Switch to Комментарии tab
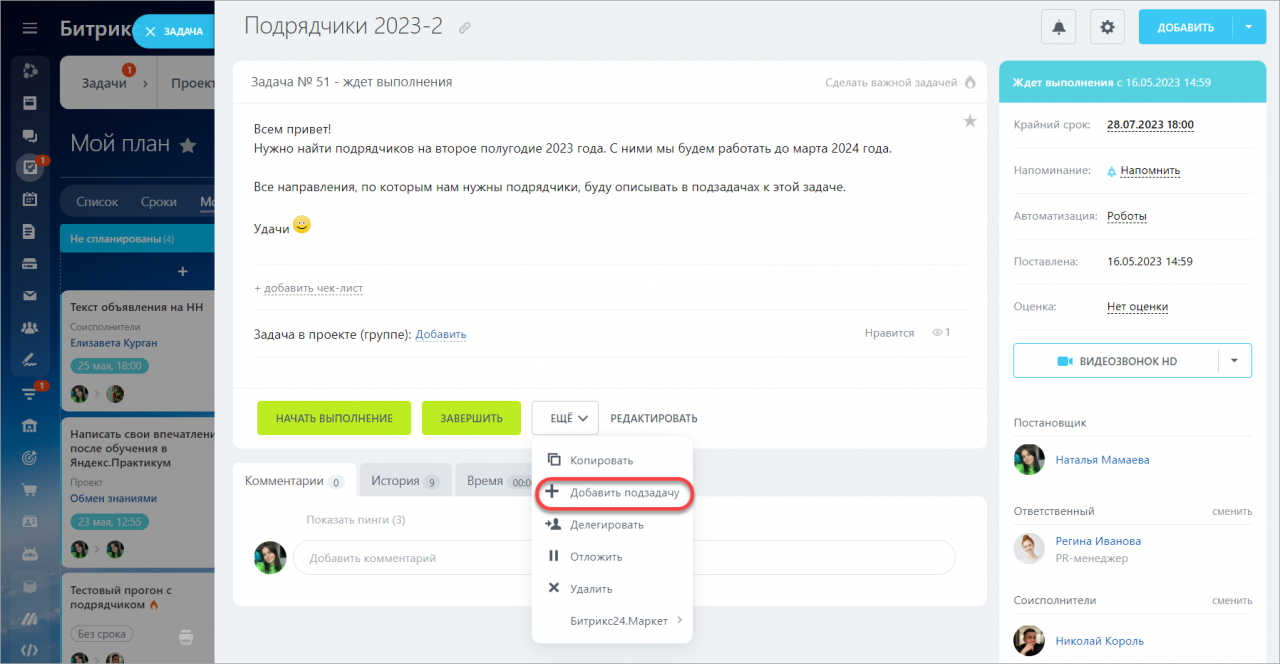 [x=294, y=481]
